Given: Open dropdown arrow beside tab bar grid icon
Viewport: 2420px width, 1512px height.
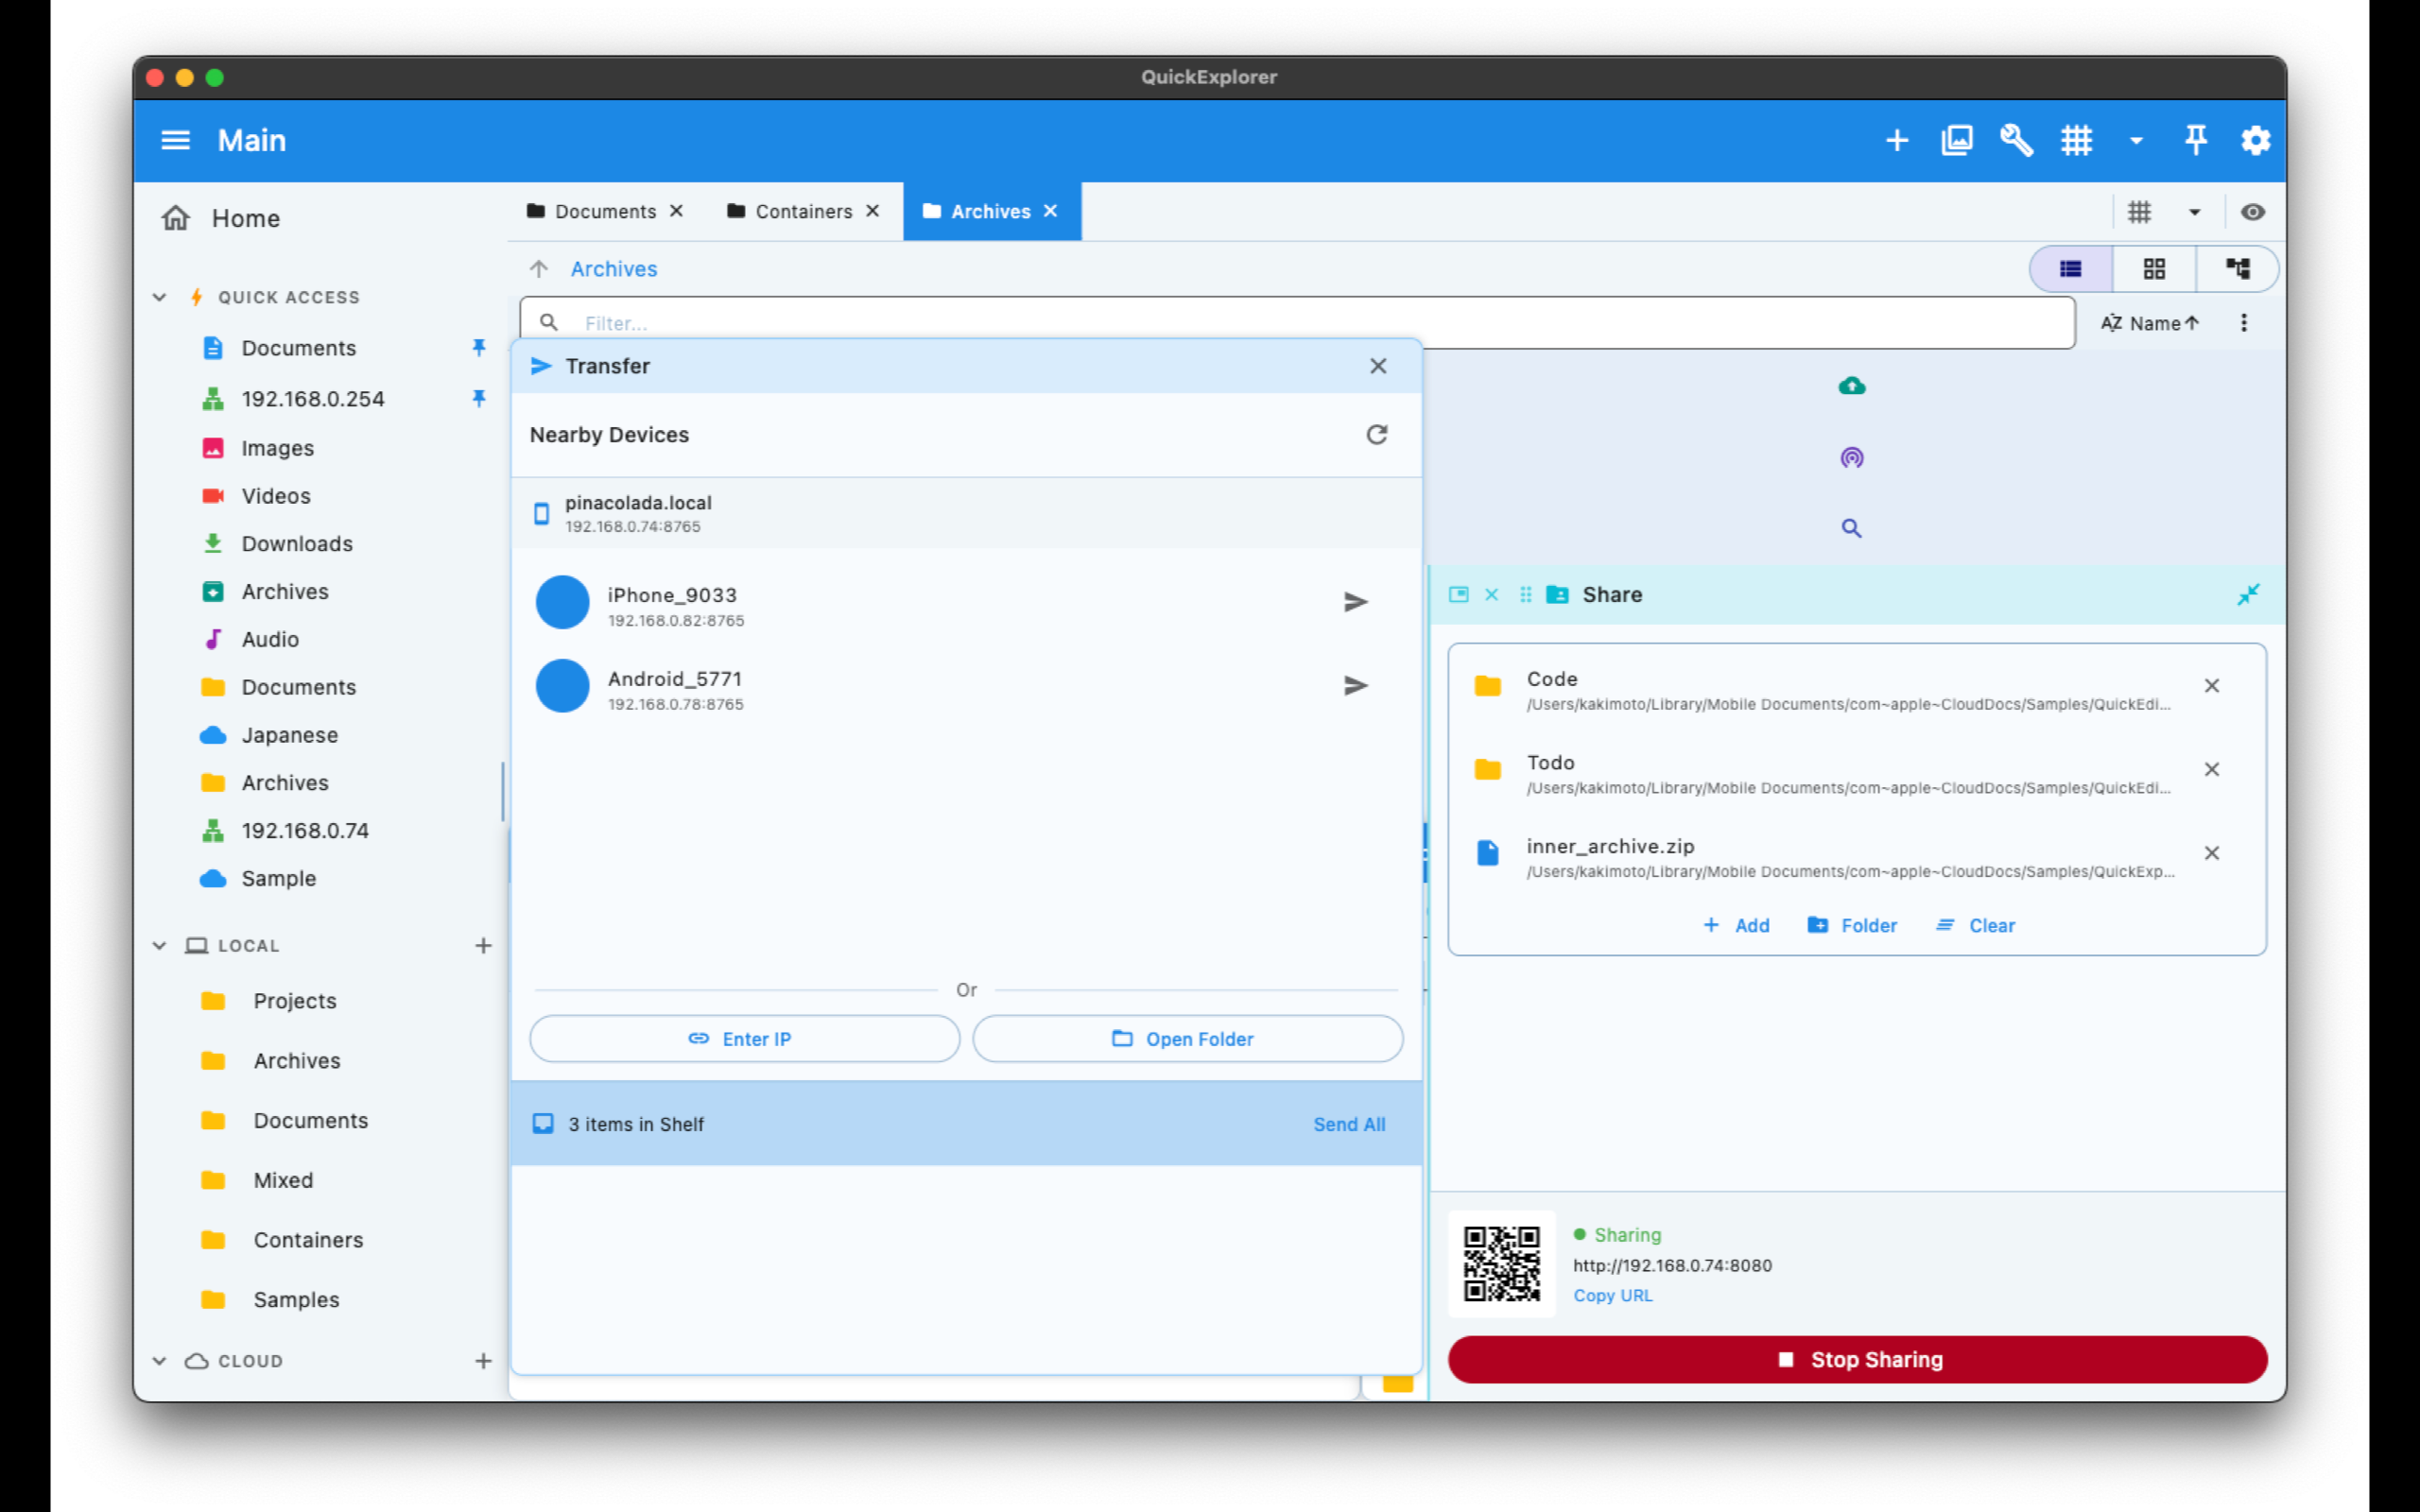Looking at the screenshot, I should (2195, 212).
